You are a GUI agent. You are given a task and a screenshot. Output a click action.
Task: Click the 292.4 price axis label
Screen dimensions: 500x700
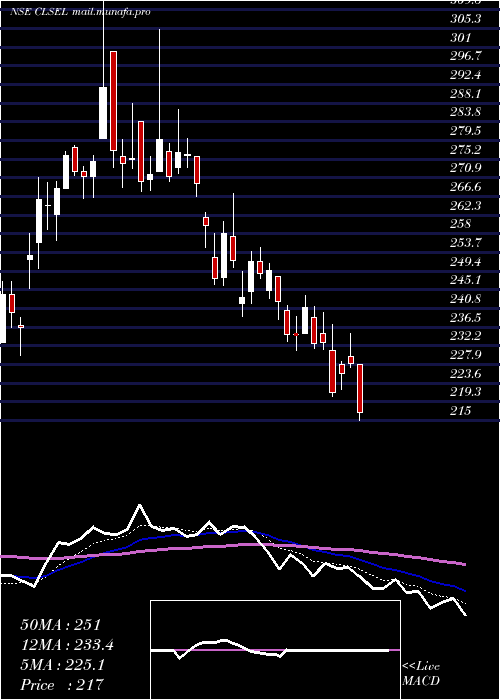(x=467, y=75)
